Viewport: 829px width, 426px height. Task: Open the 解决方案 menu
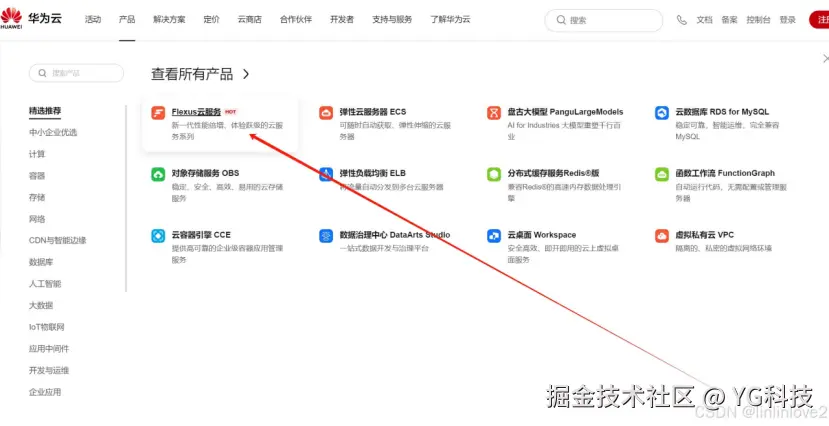(169, 20)
